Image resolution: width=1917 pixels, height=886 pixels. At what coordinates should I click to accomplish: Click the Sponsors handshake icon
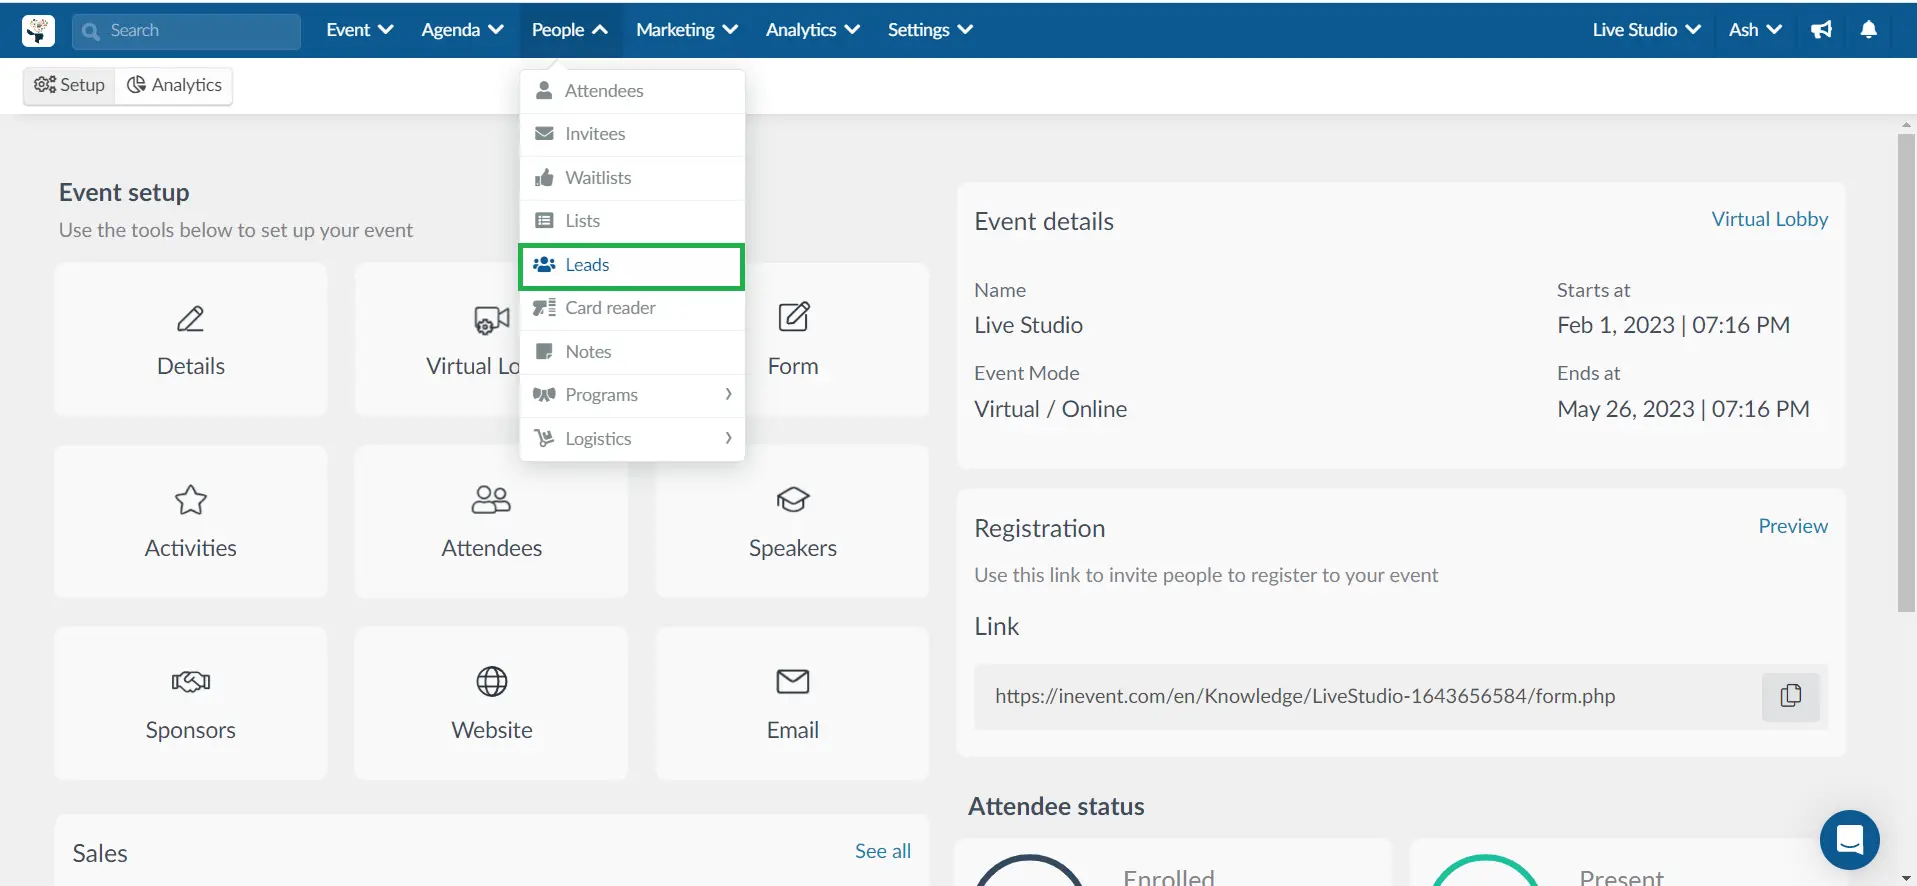click(x=191, y=682)
